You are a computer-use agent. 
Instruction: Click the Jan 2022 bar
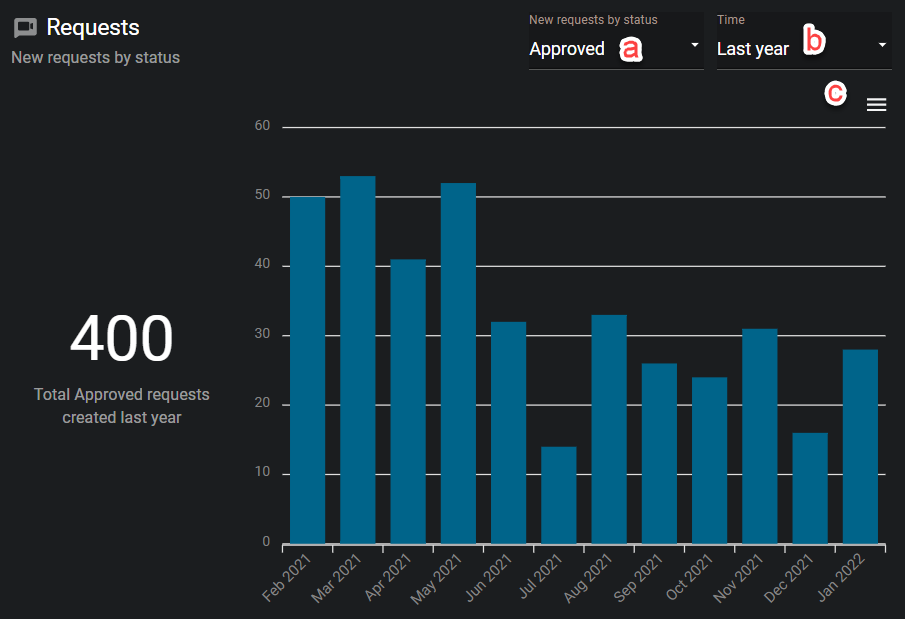pos(860,446)
